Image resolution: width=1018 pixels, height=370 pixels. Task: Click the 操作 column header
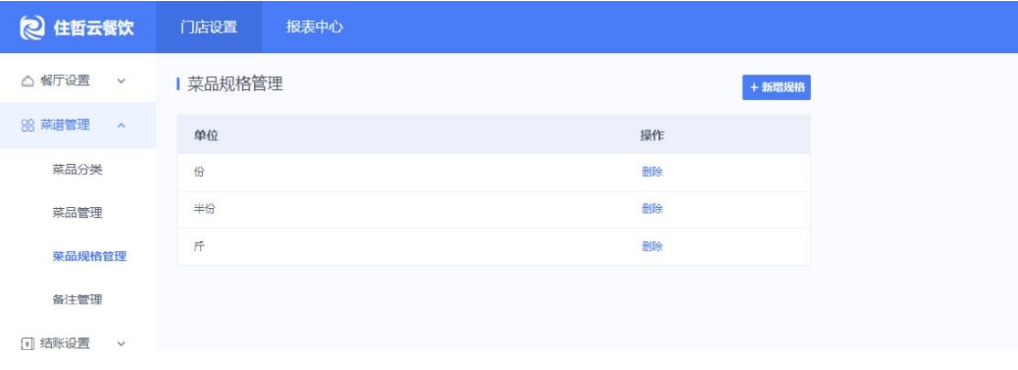(652, 135)
